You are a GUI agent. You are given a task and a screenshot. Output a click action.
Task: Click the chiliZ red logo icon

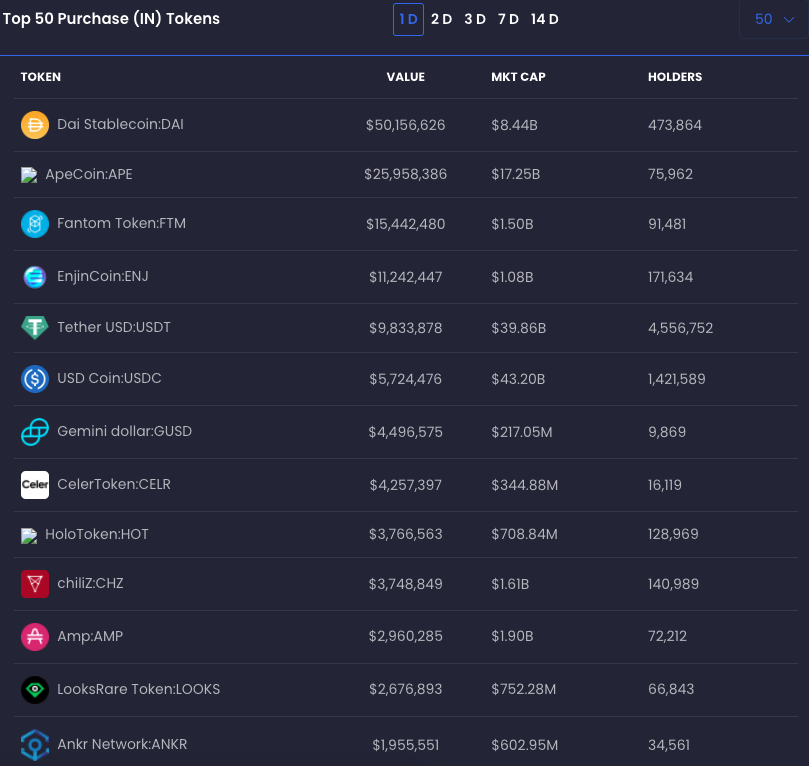click(35, 584)
